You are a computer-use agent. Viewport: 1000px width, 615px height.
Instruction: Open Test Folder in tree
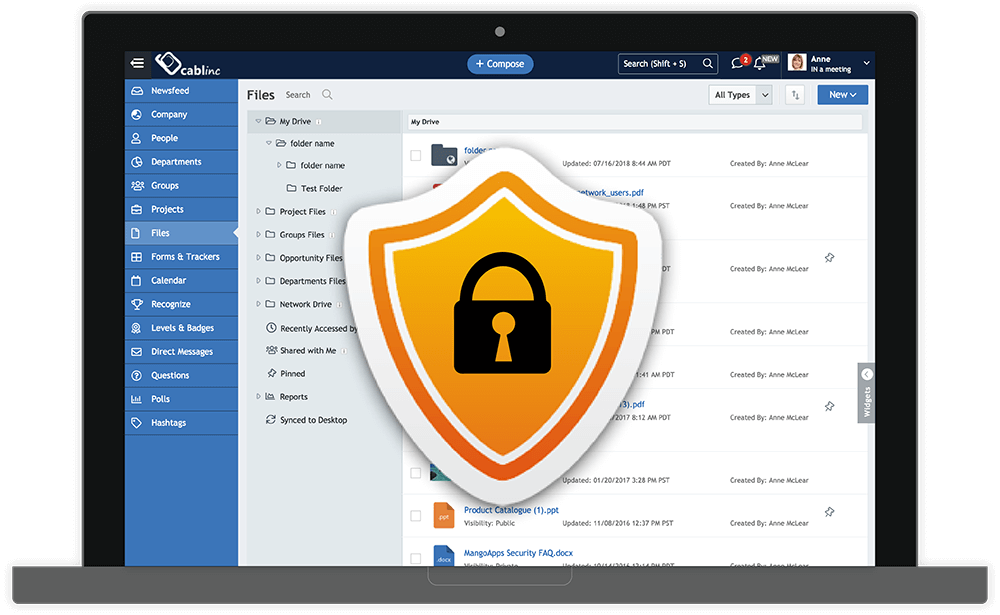tap(321, 188)
